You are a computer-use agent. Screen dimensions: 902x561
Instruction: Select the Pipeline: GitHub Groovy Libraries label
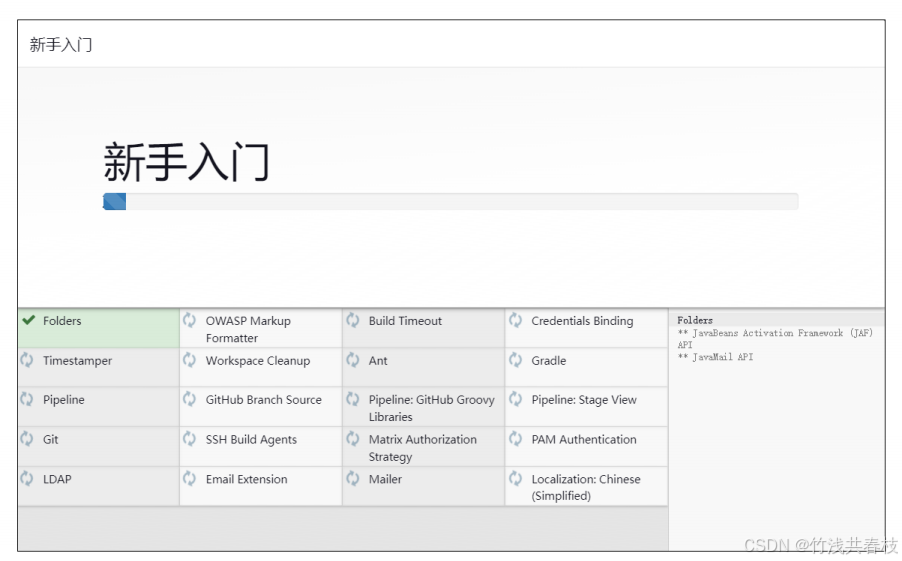[x=431, y=408]
